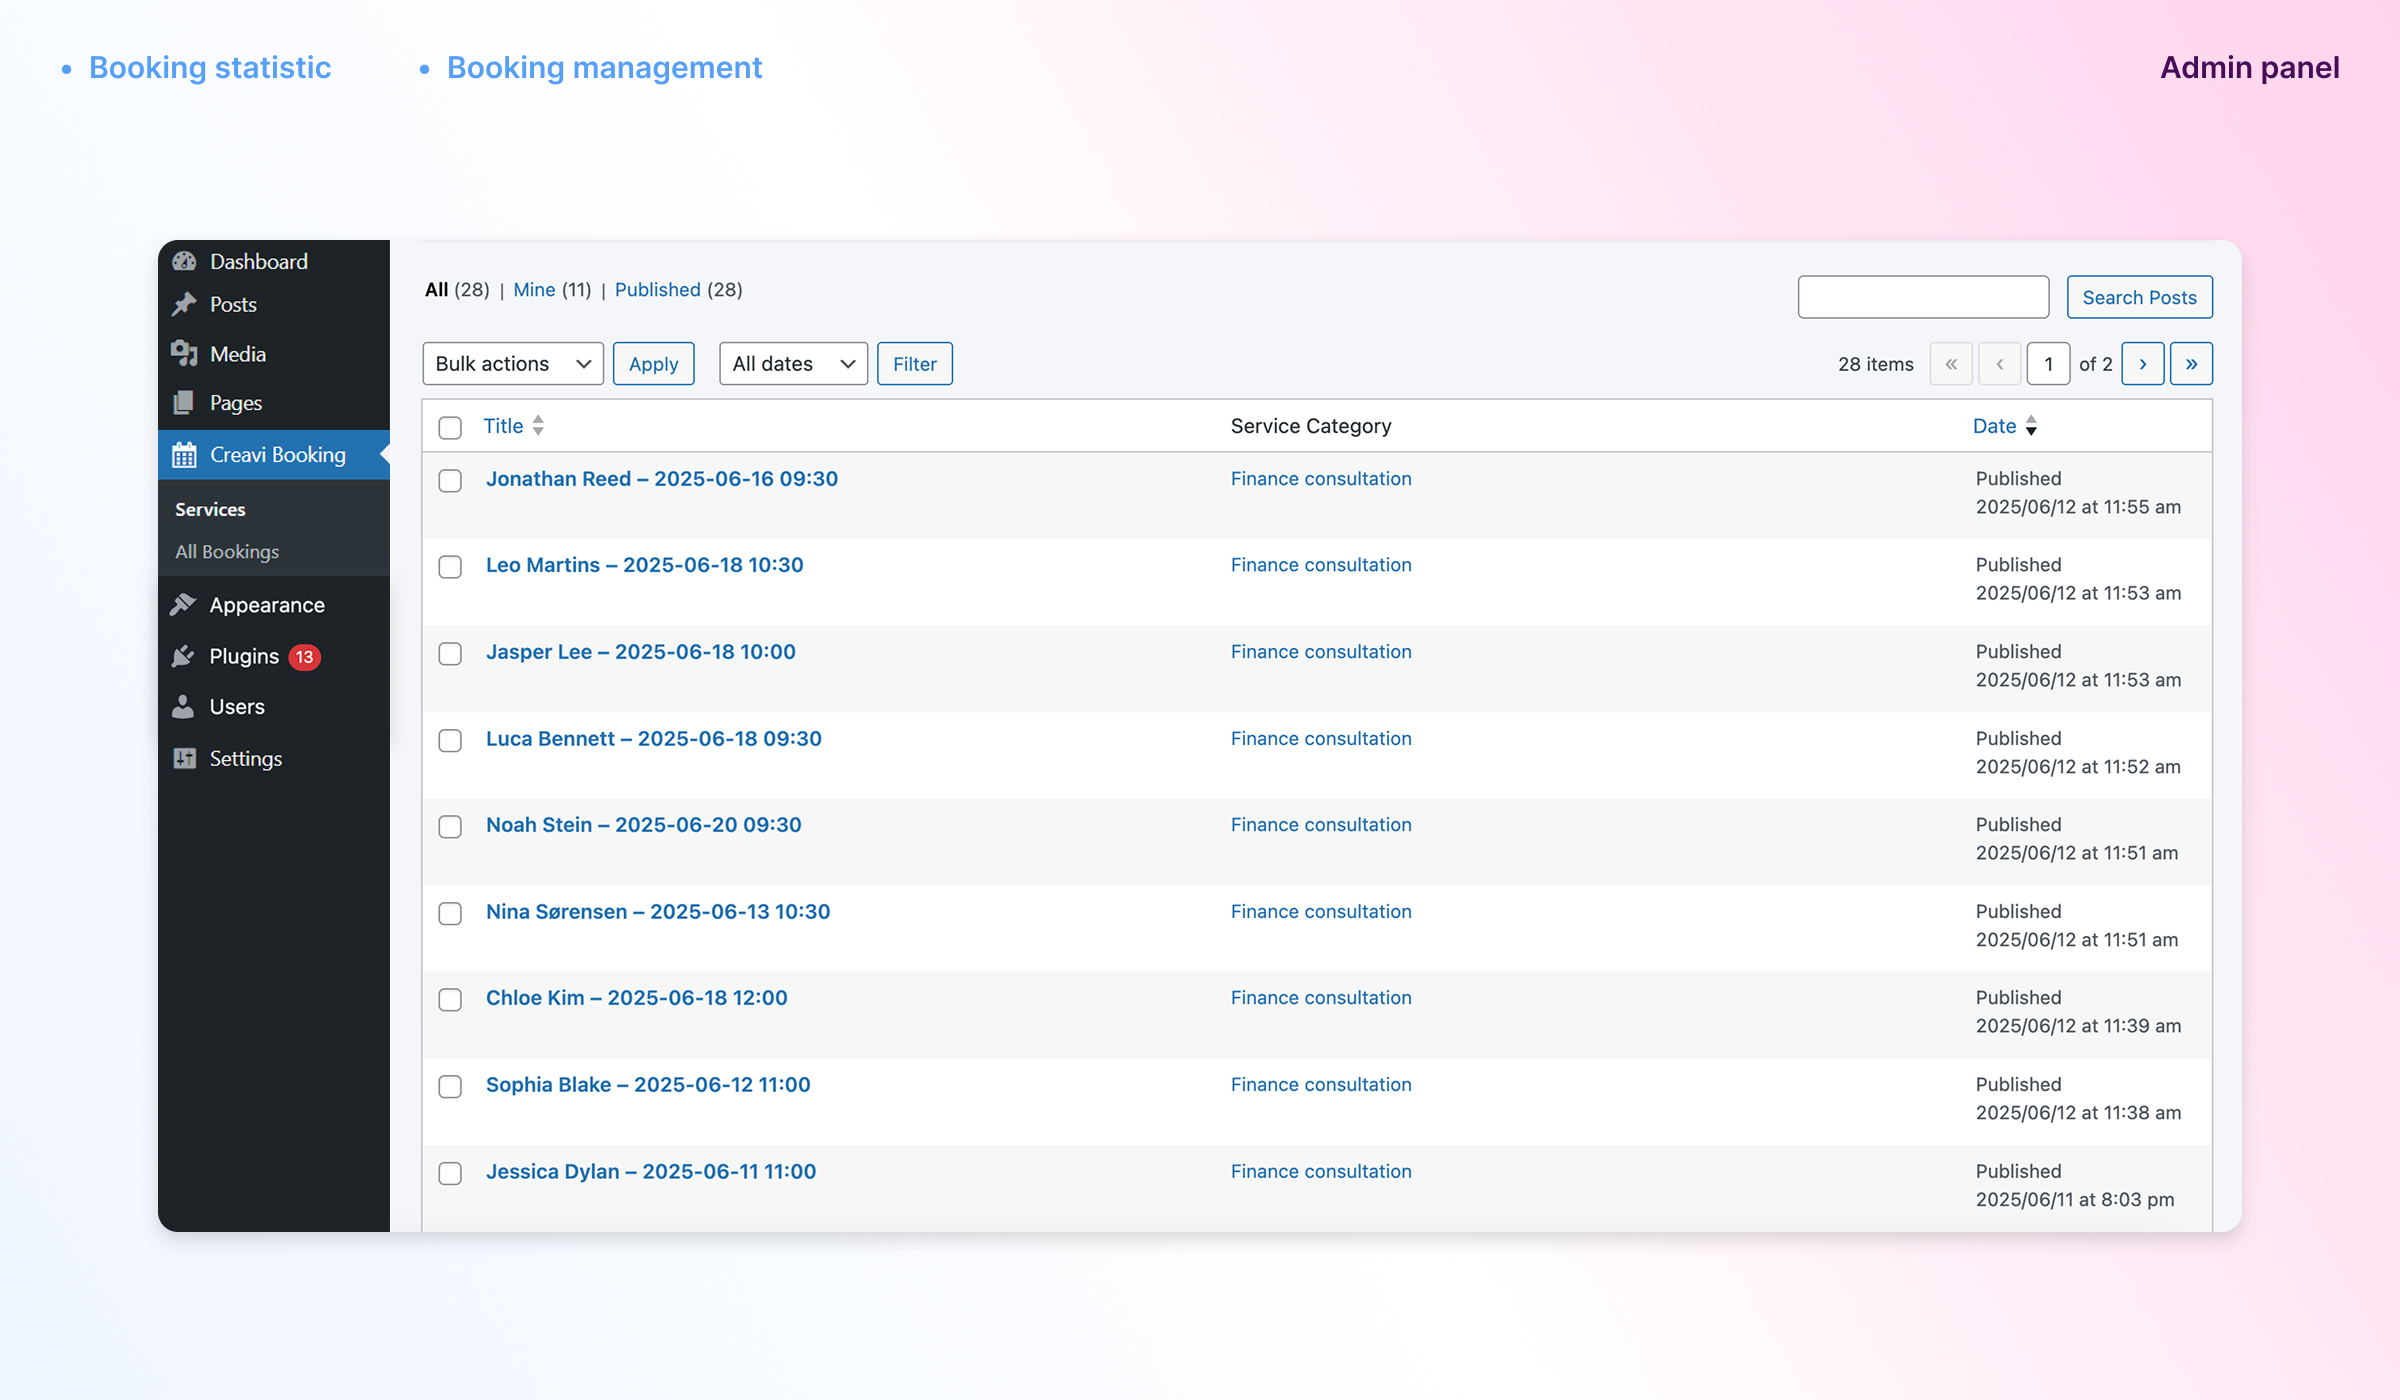
Task: Click the 28 items count text
Action: tap(1875, 364)
